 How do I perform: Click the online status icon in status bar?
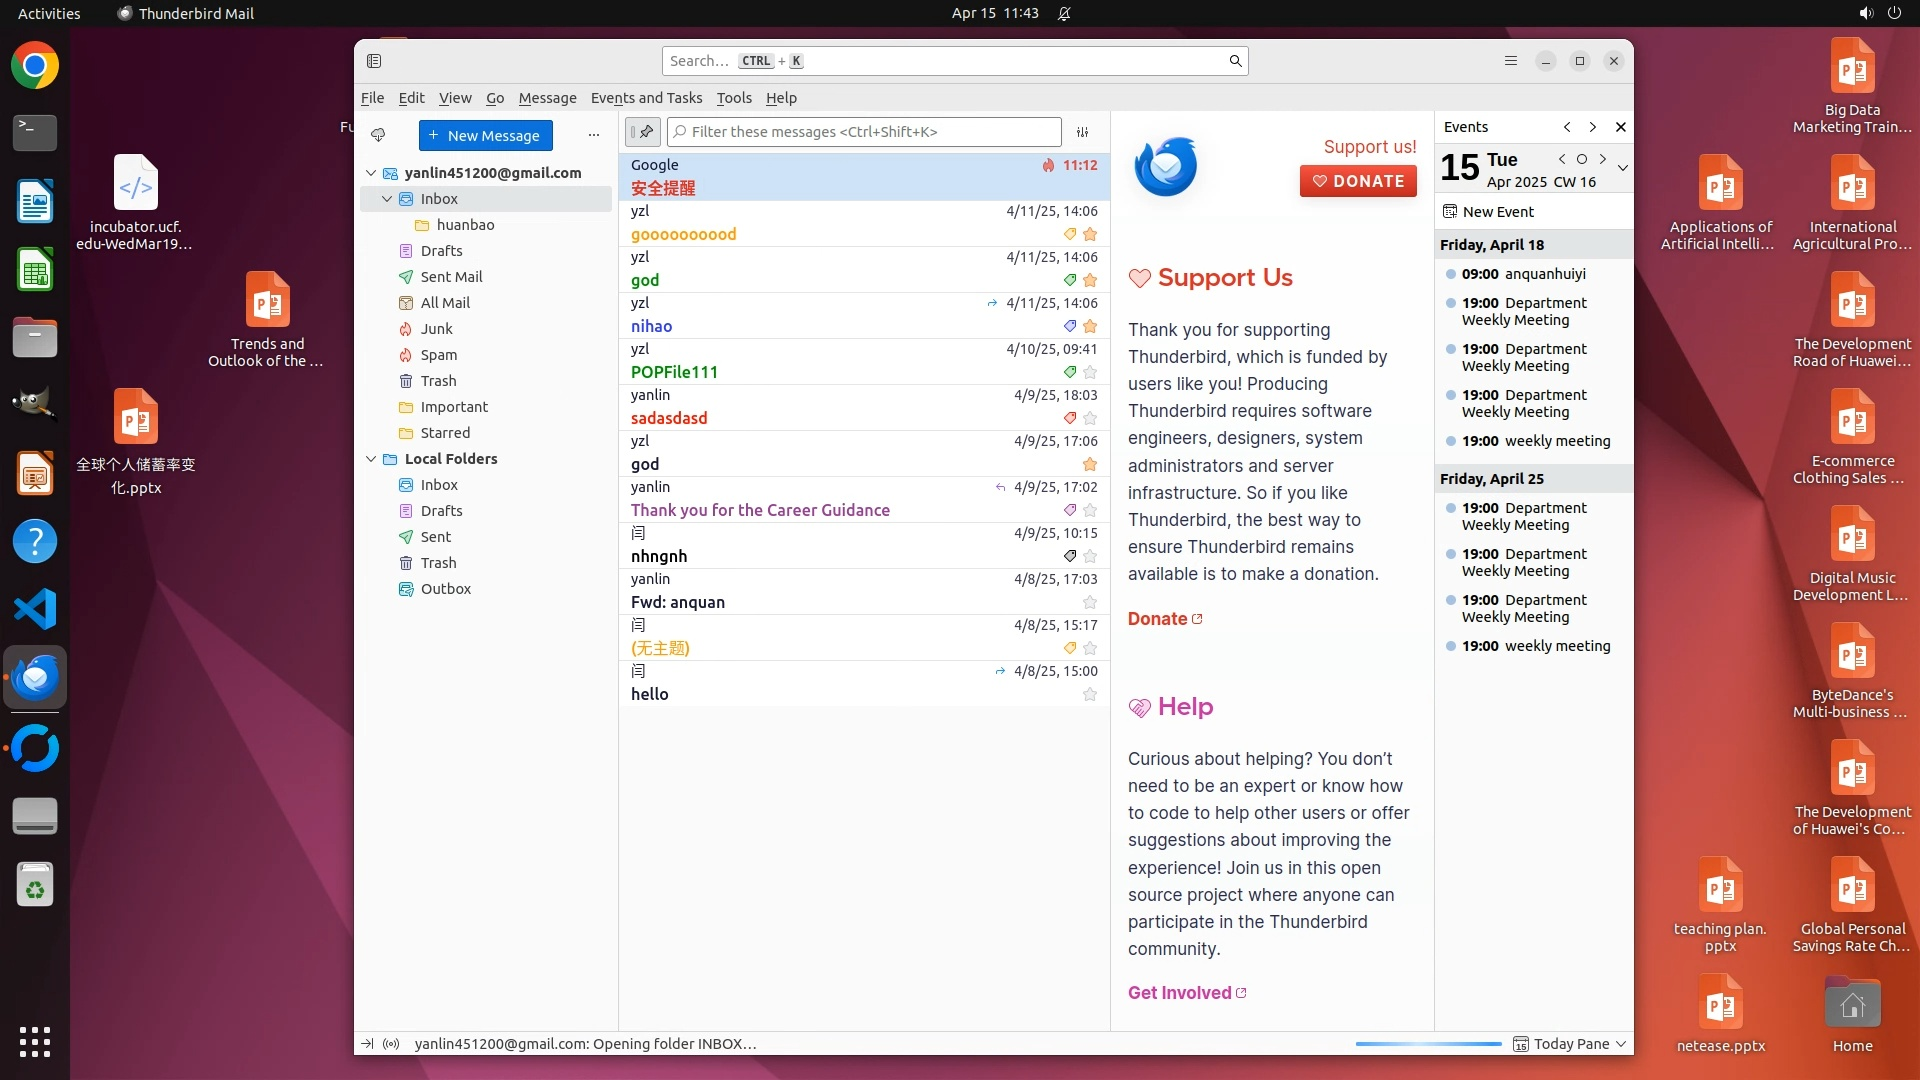(x=392, y=1044)
